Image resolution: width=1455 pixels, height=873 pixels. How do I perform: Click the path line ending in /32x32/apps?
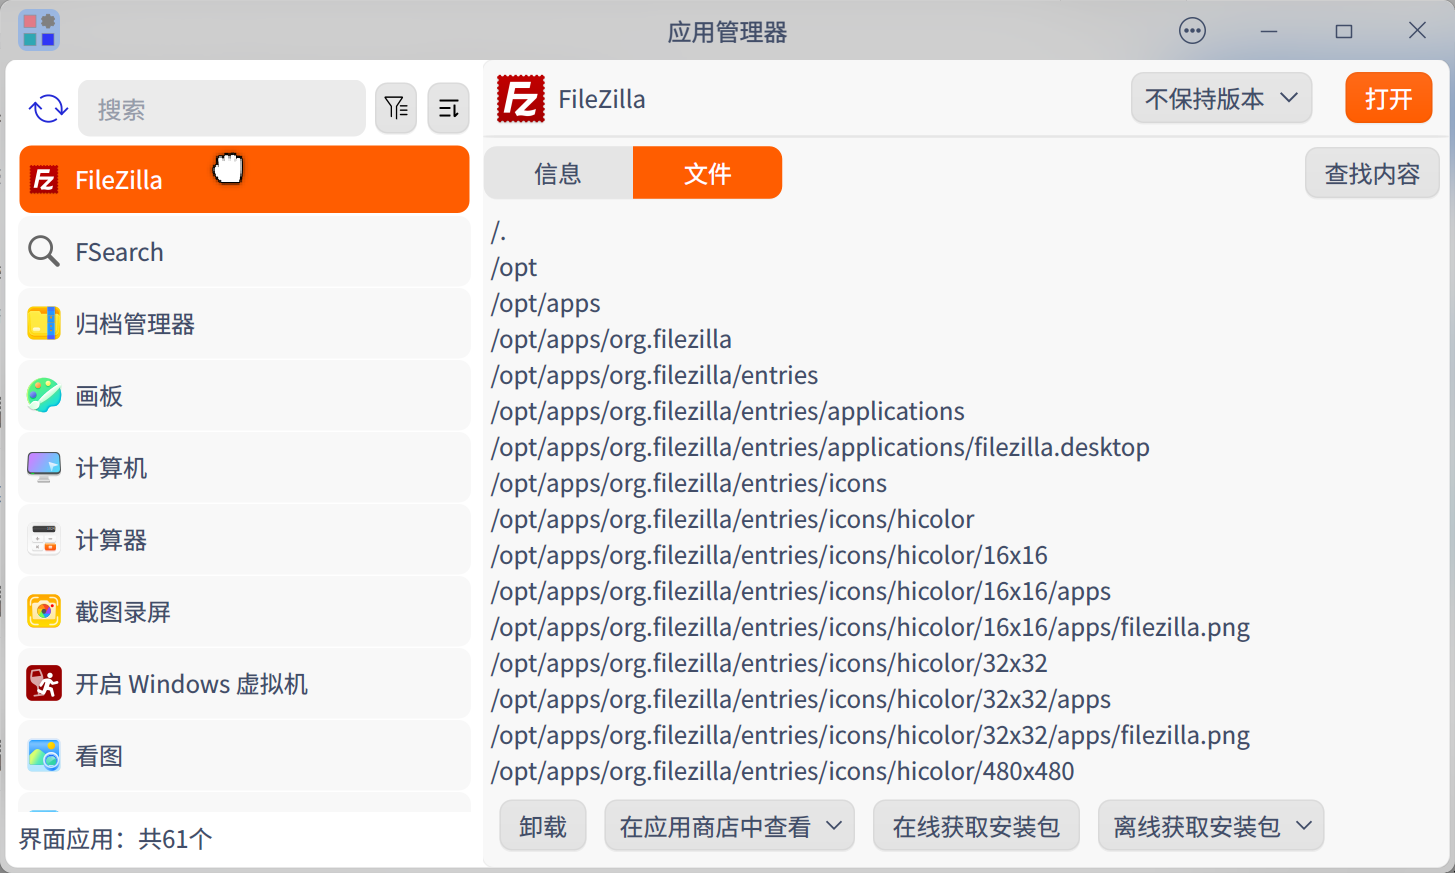click(x=801, y=700)
